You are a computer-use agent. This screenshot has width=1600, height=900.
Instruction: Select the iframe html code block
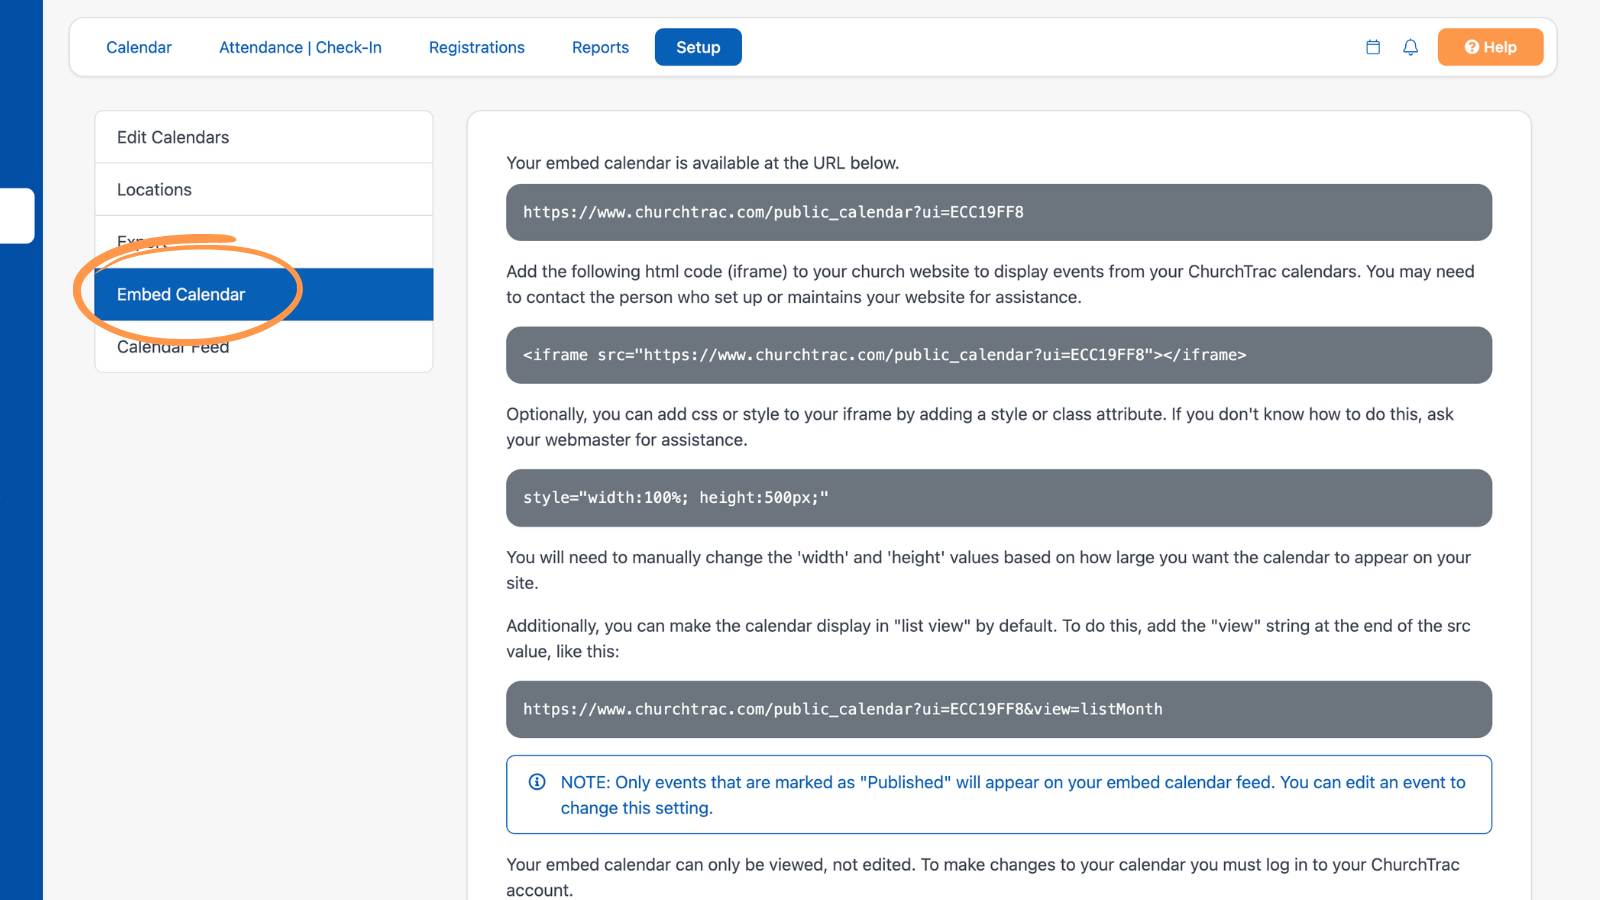pyautogui.click(x=999, y=355)
